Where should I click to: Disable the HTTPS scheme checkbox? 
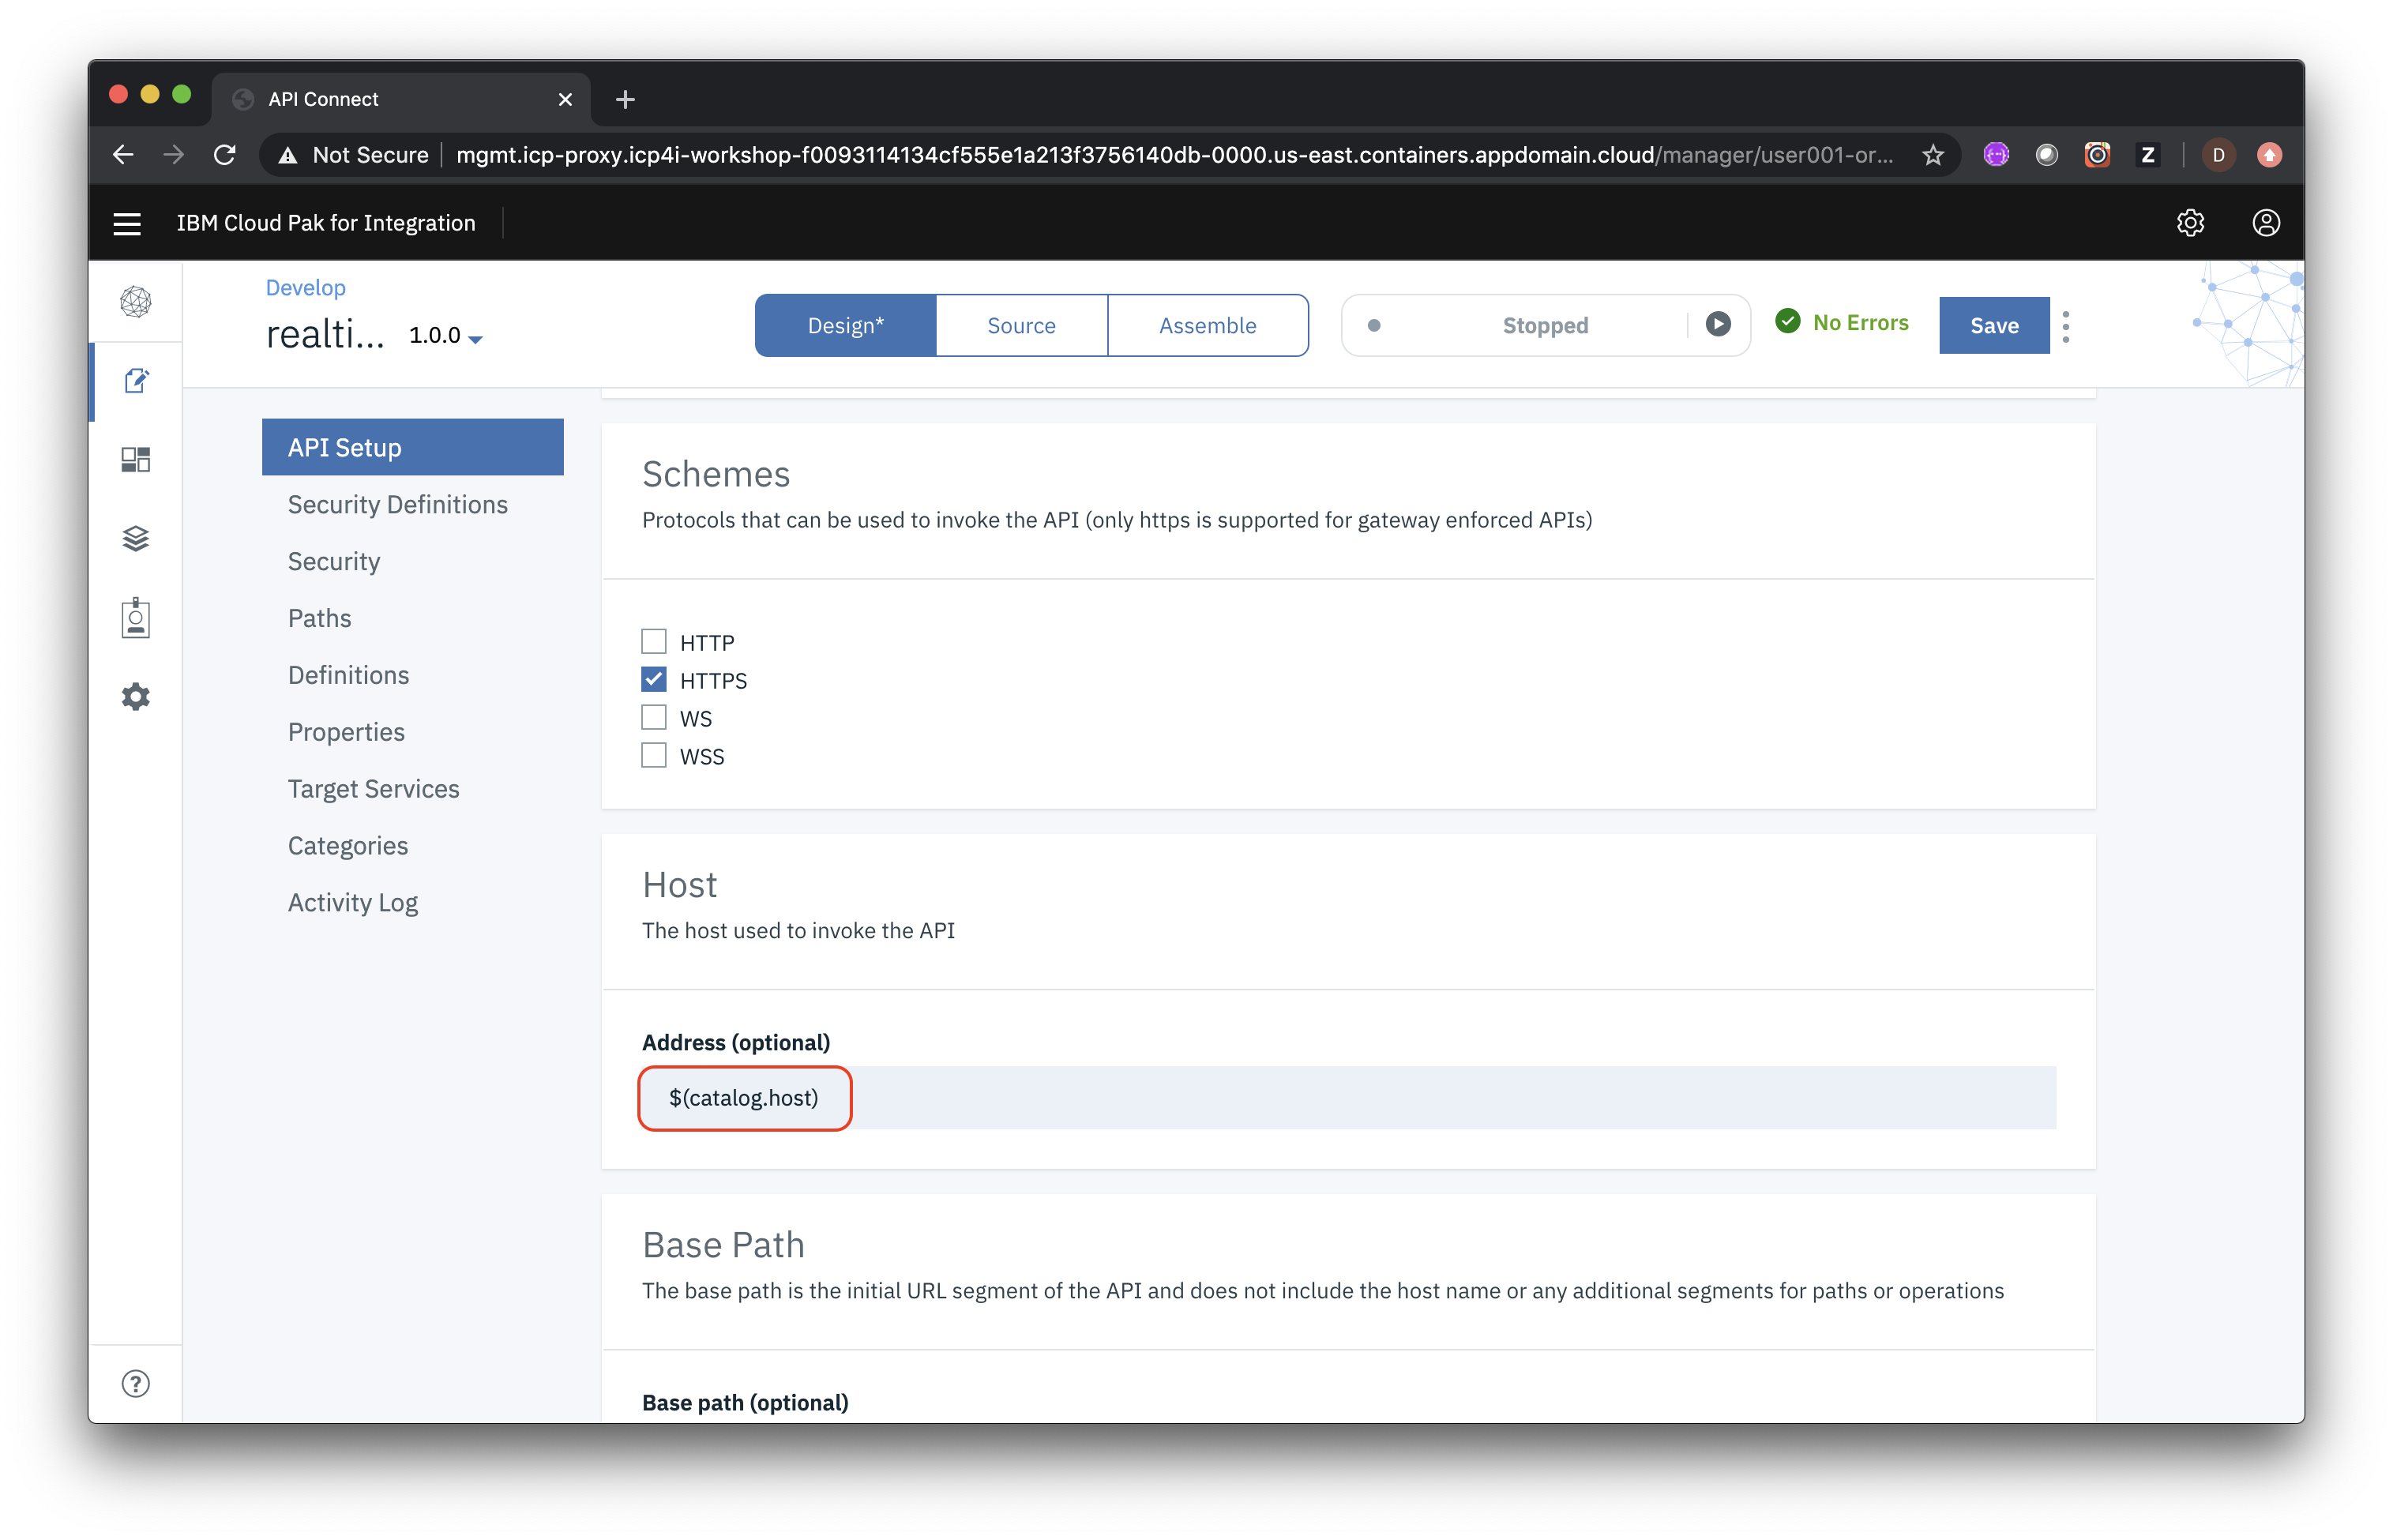654,678
